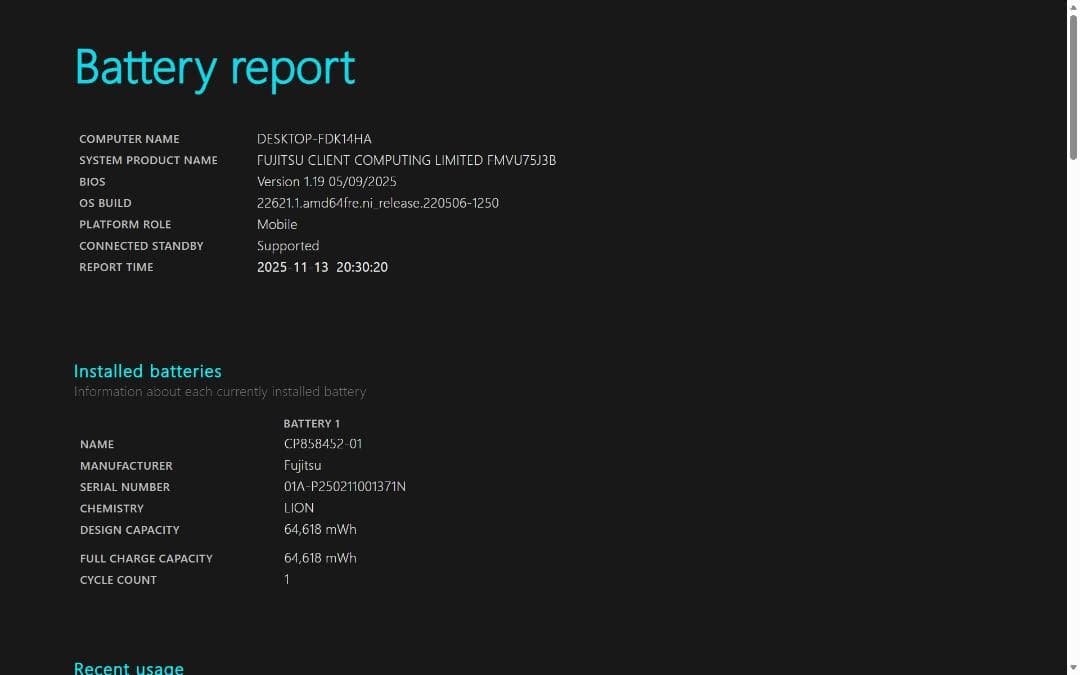Screen dimensions: 1080x675
Task: Select the PLATFORM ROLE Mobile value
Action: point(277,224)
